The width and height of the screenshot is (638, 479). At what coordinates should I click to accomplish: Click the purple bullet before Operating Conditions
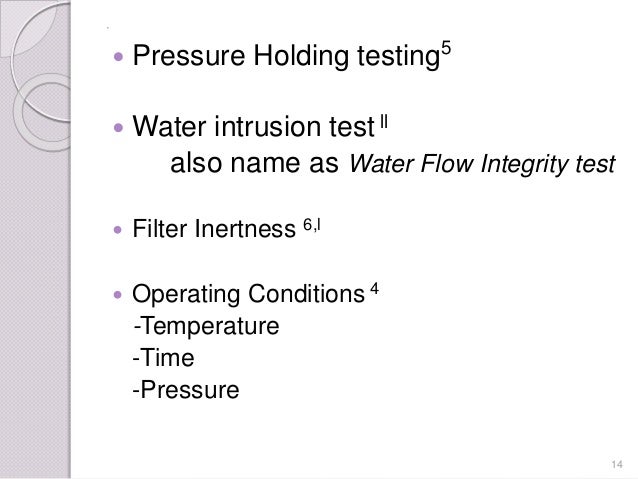[118, 294]
